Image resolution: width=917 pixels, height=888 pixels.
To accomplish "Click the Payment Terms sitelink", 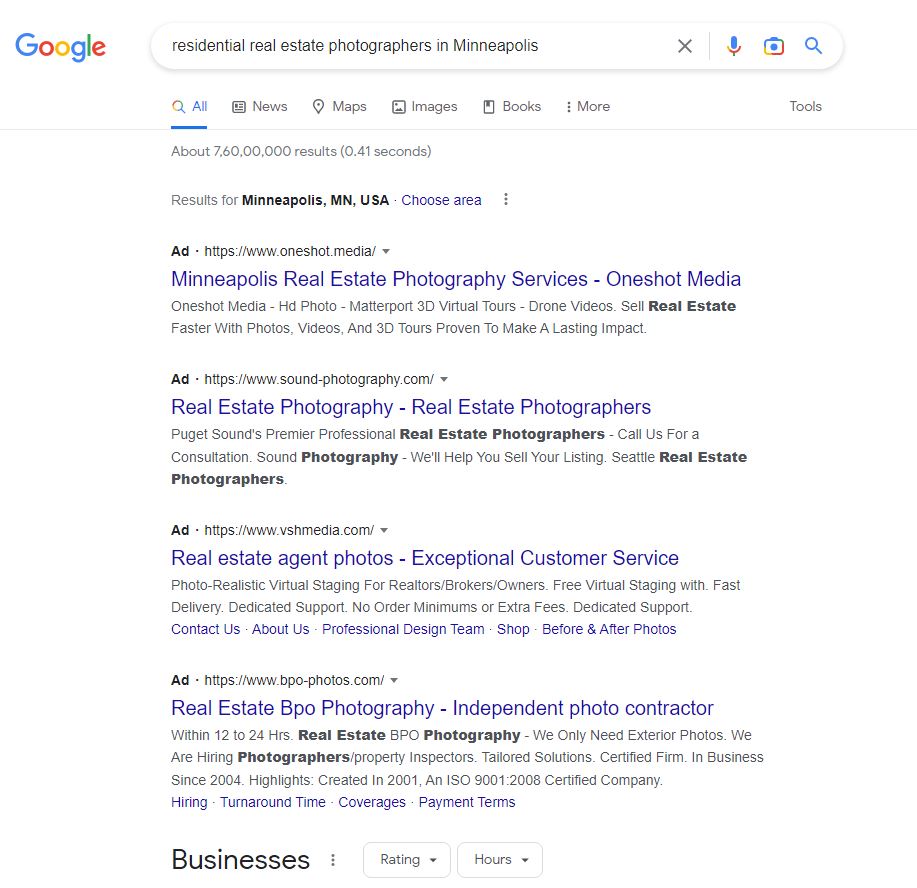I will tap(467, 803).
